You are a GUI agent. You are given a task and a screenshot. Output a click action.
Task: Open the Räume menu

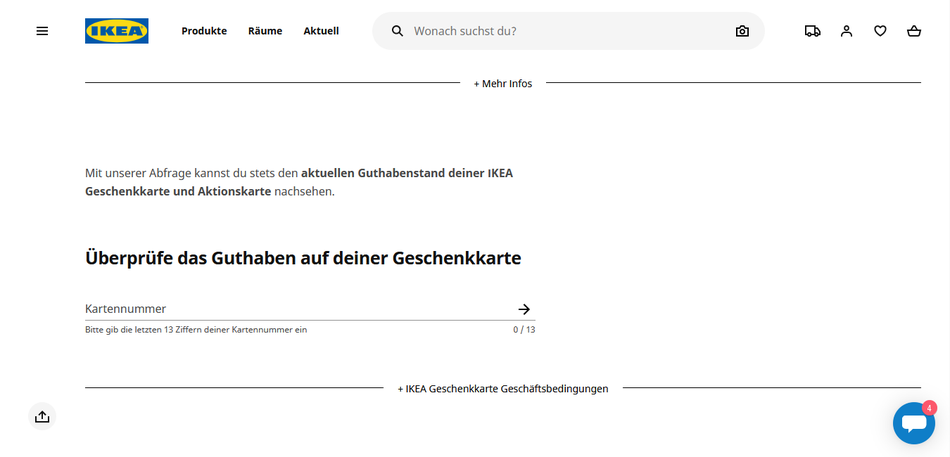(x=265, y=31)
